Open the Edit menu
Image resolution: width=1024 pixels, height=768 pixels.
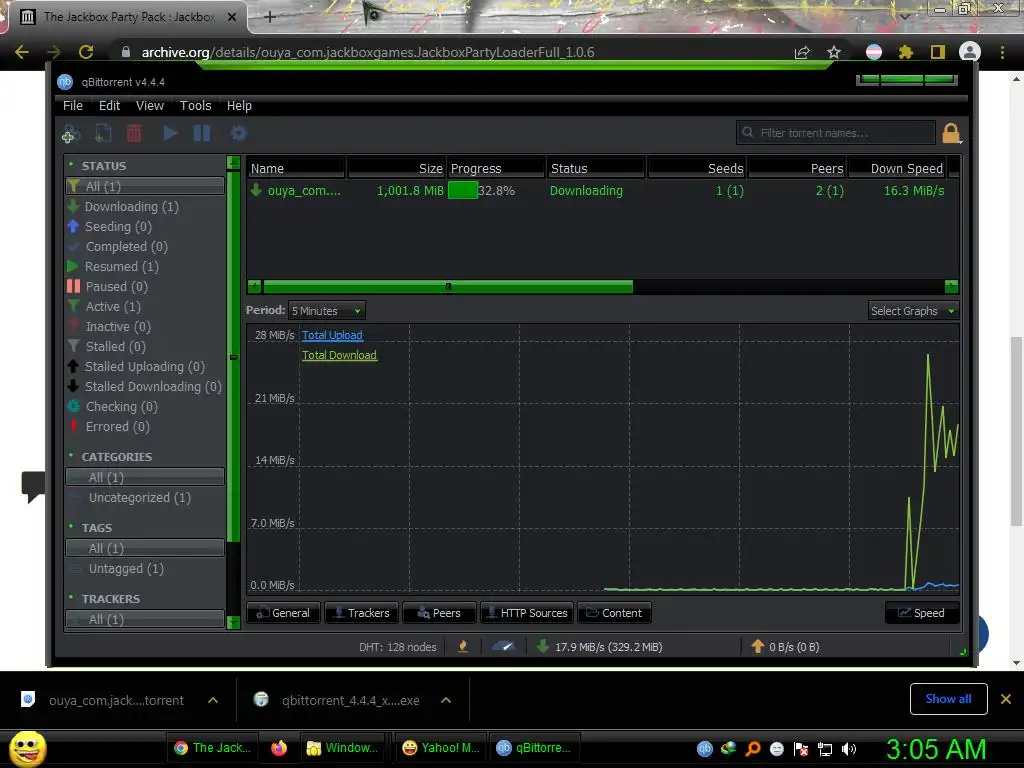[x=109, y=106]
